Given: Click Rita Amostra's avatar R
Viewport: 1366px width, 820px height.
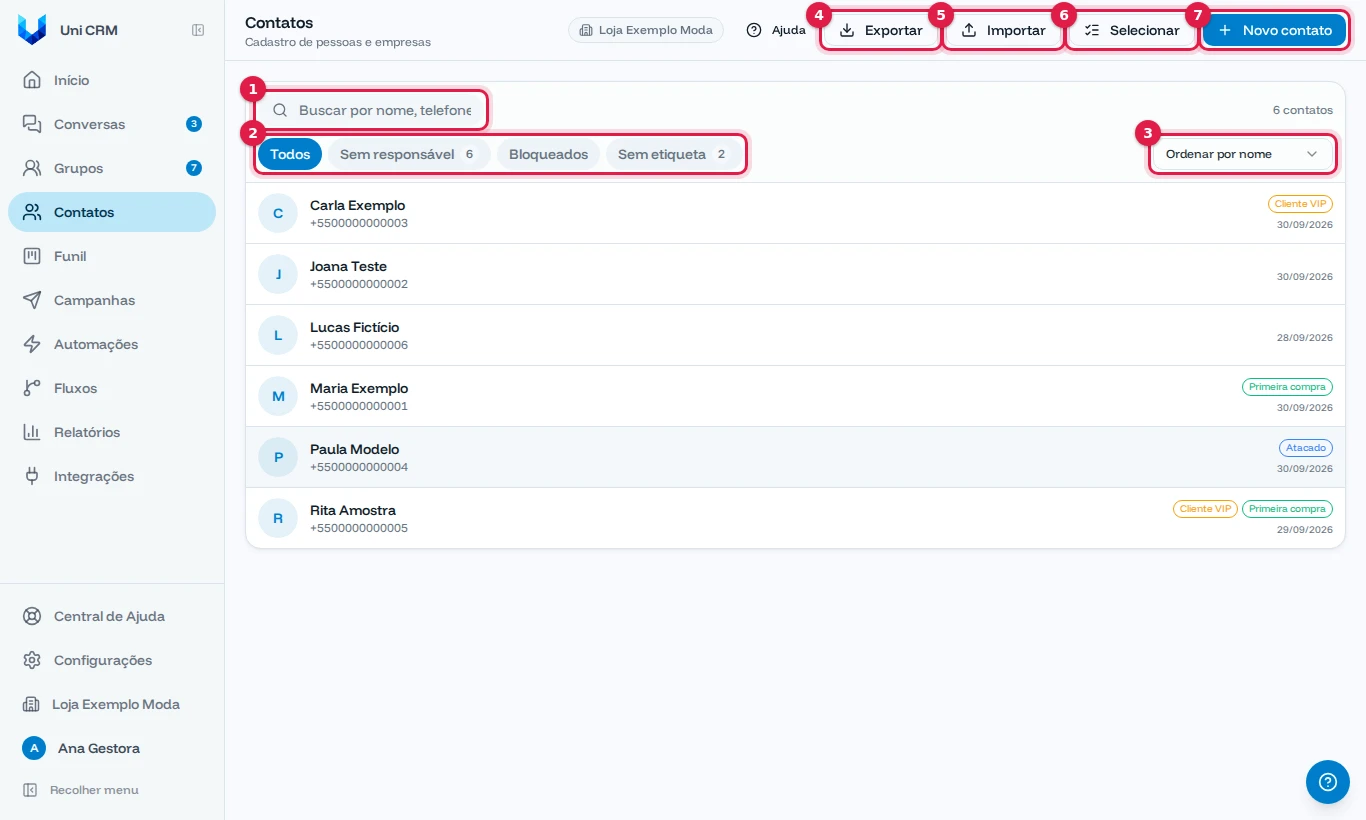Looking at the screenshot, I should [278, 518].
